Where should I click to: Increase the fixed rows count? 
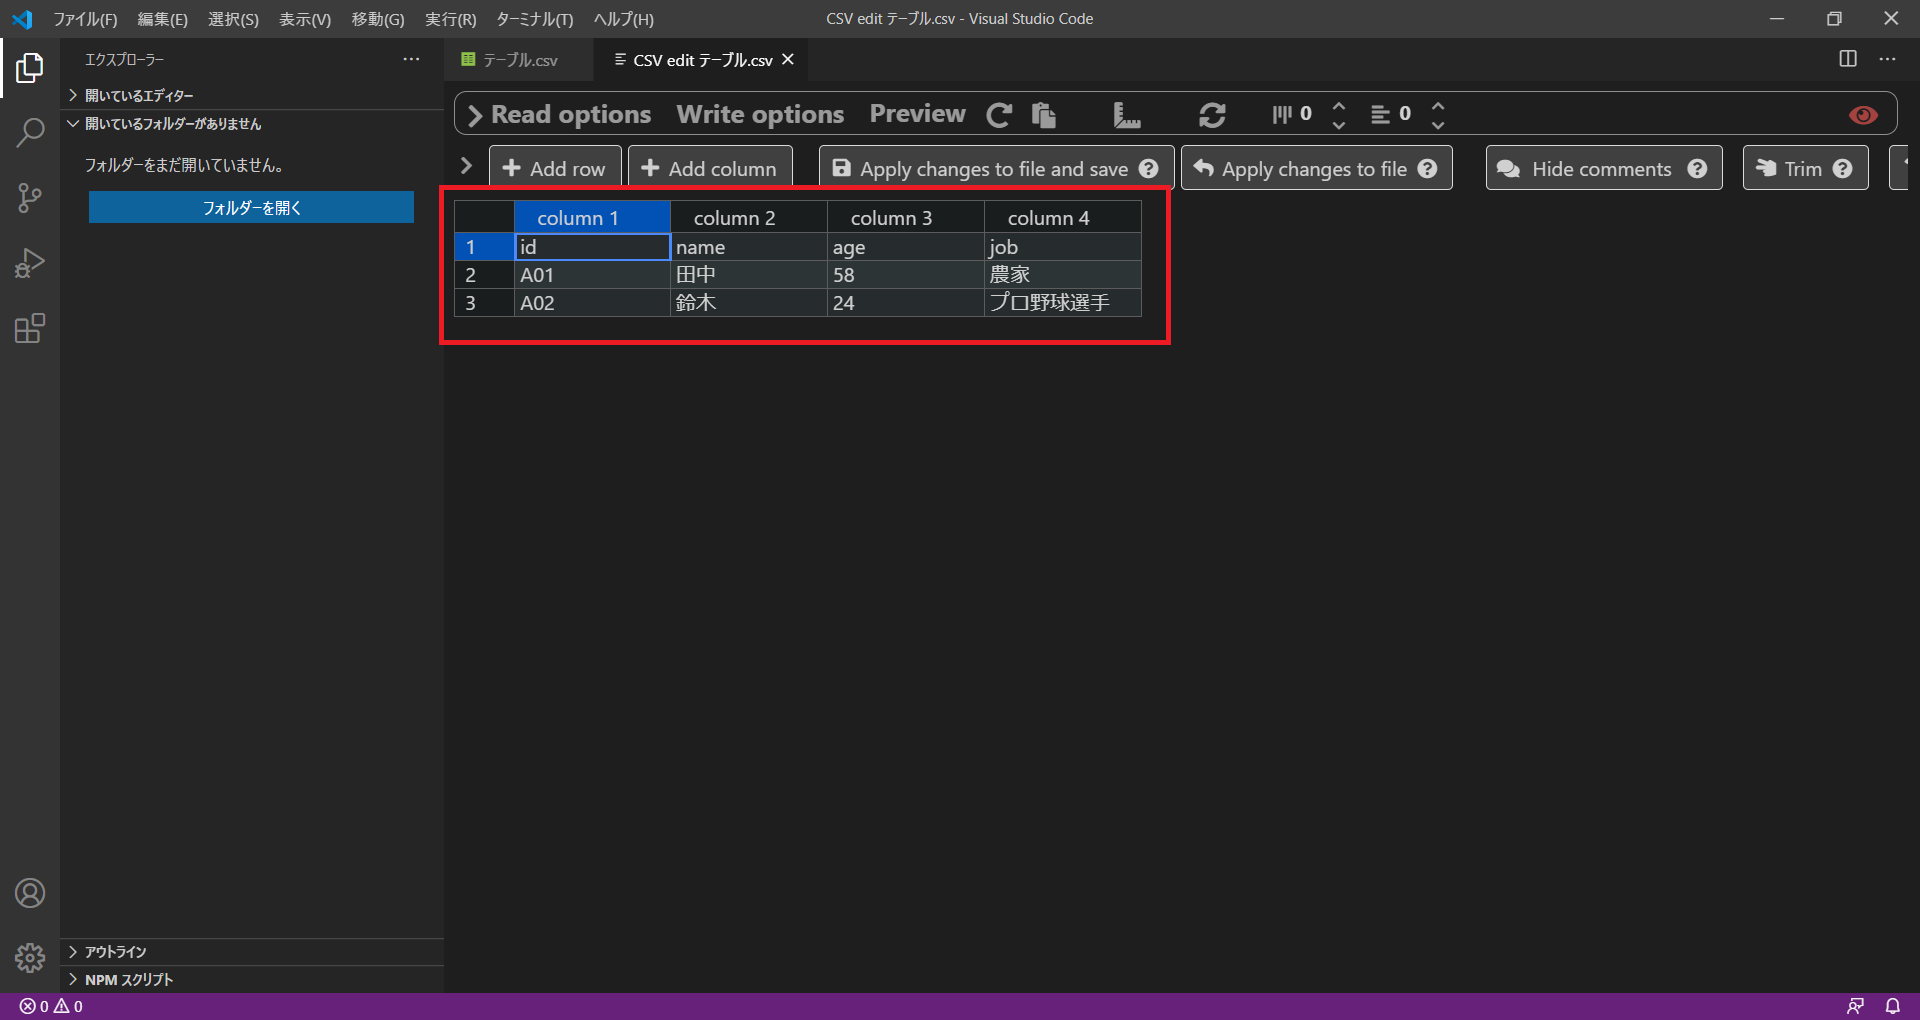pos(1438,105)
